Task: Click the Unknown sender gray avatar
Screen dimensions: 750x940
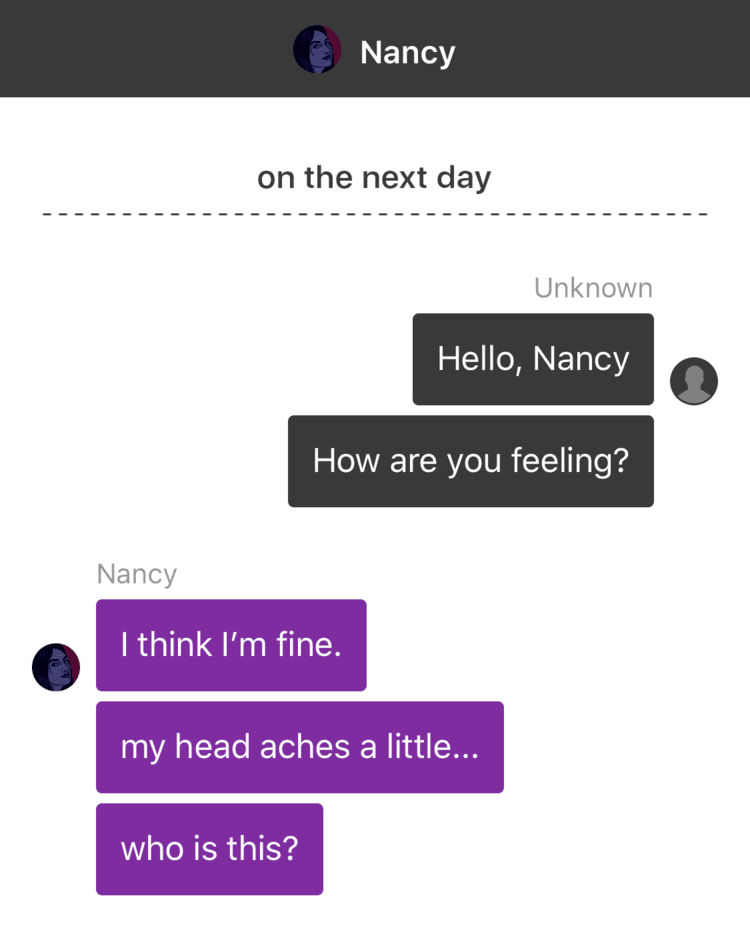Action: point(694,381)
